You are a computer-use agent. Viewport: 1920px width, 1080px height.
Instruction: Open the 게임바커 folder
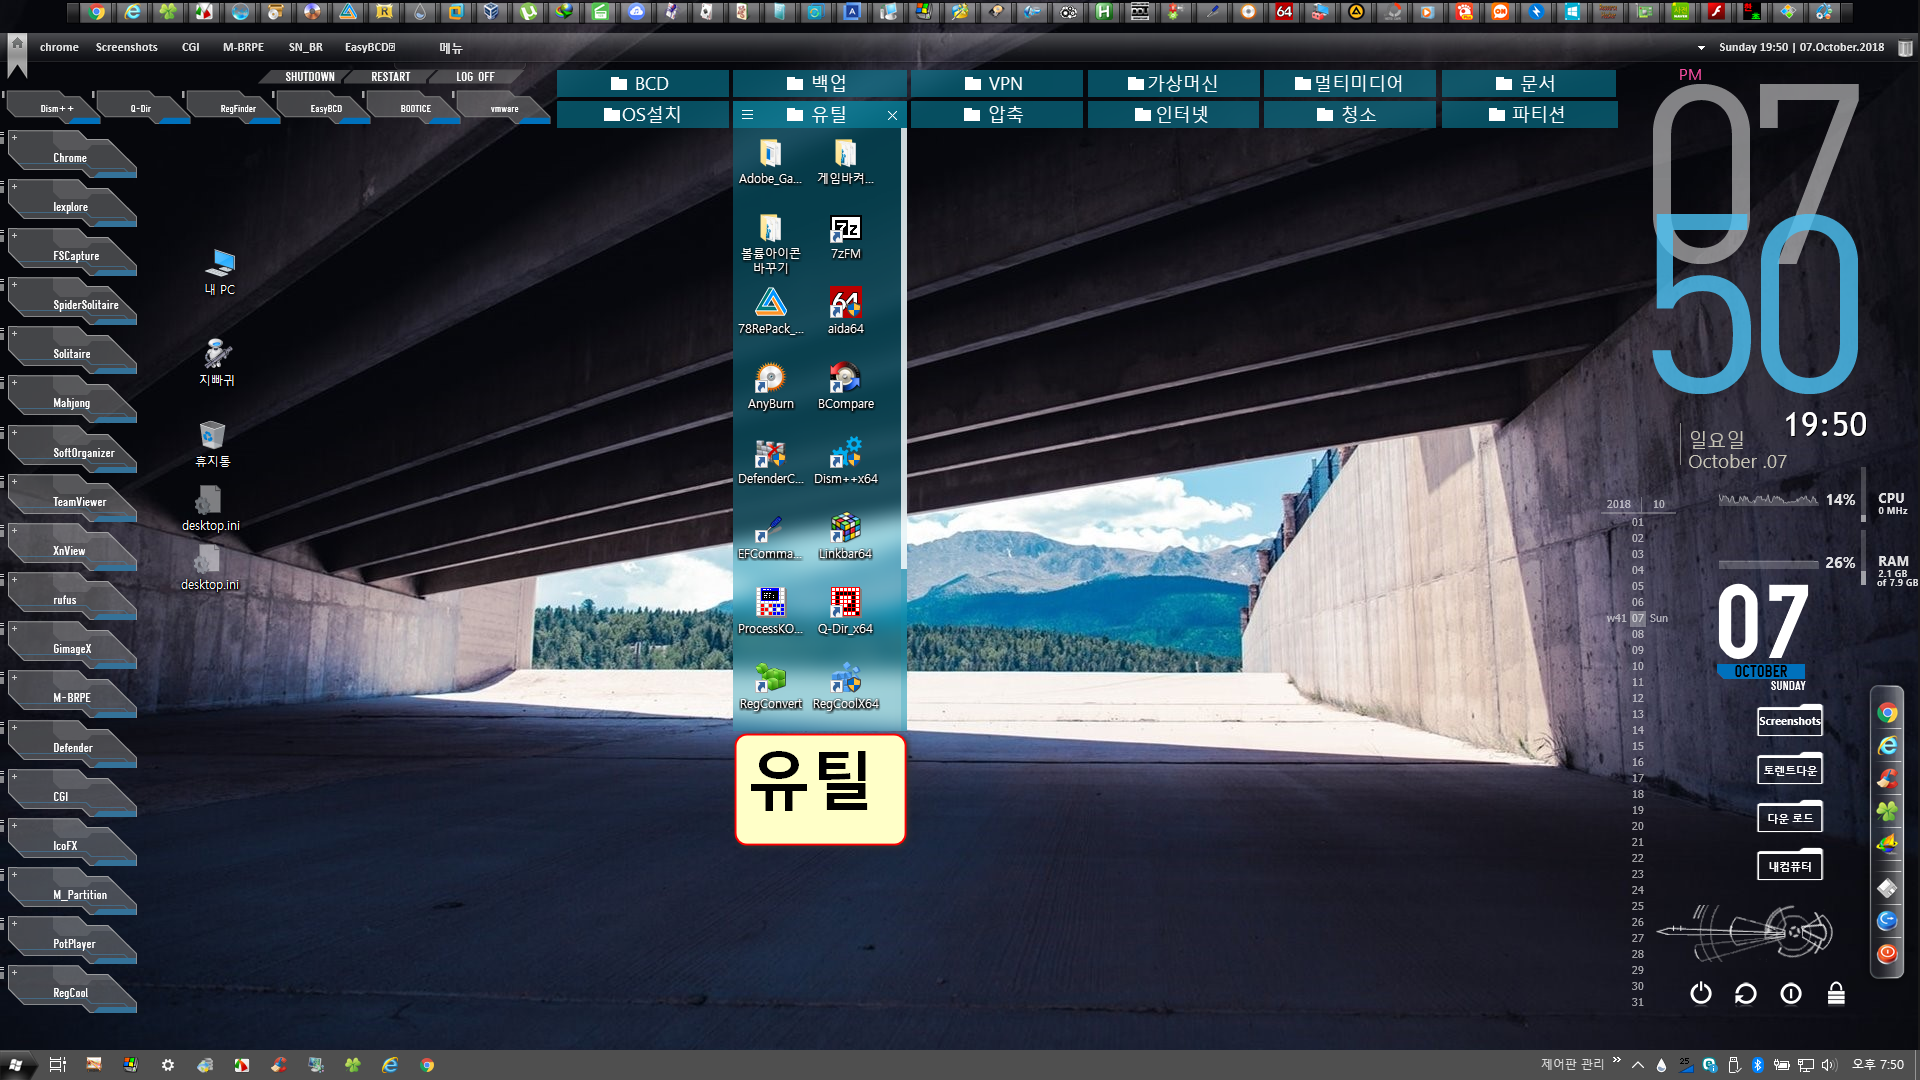pyautogui.click(x=845, y=162)
